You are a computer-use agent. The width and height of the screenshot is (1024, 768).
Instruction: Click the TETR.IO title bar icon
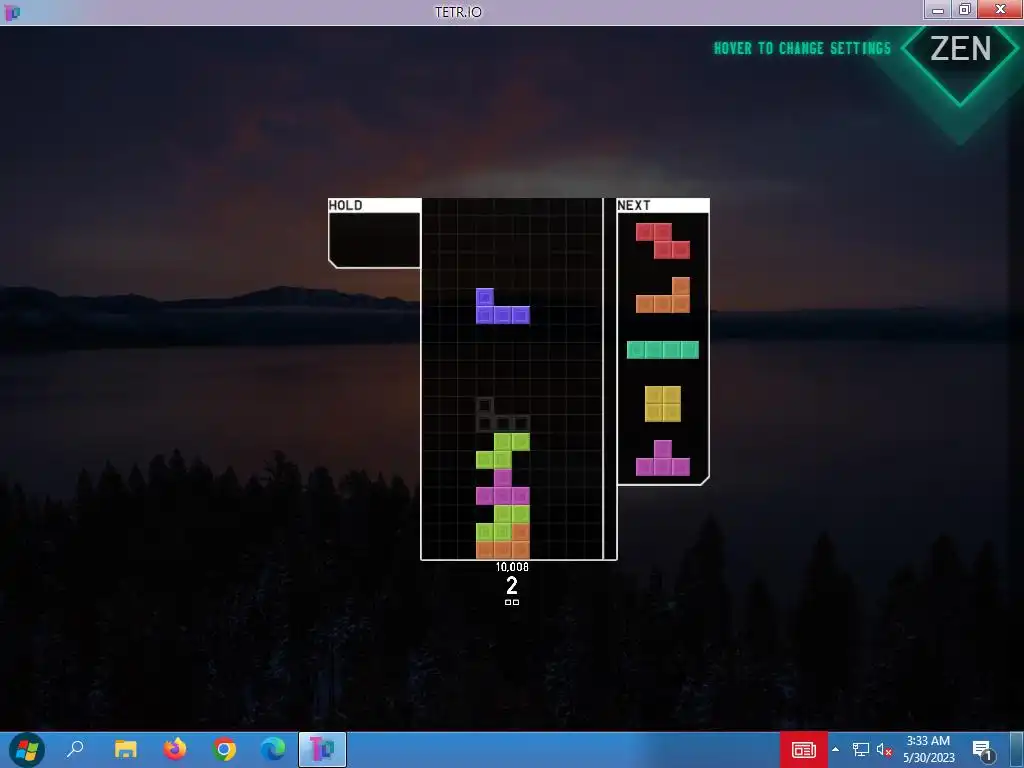tap(12, 12)
